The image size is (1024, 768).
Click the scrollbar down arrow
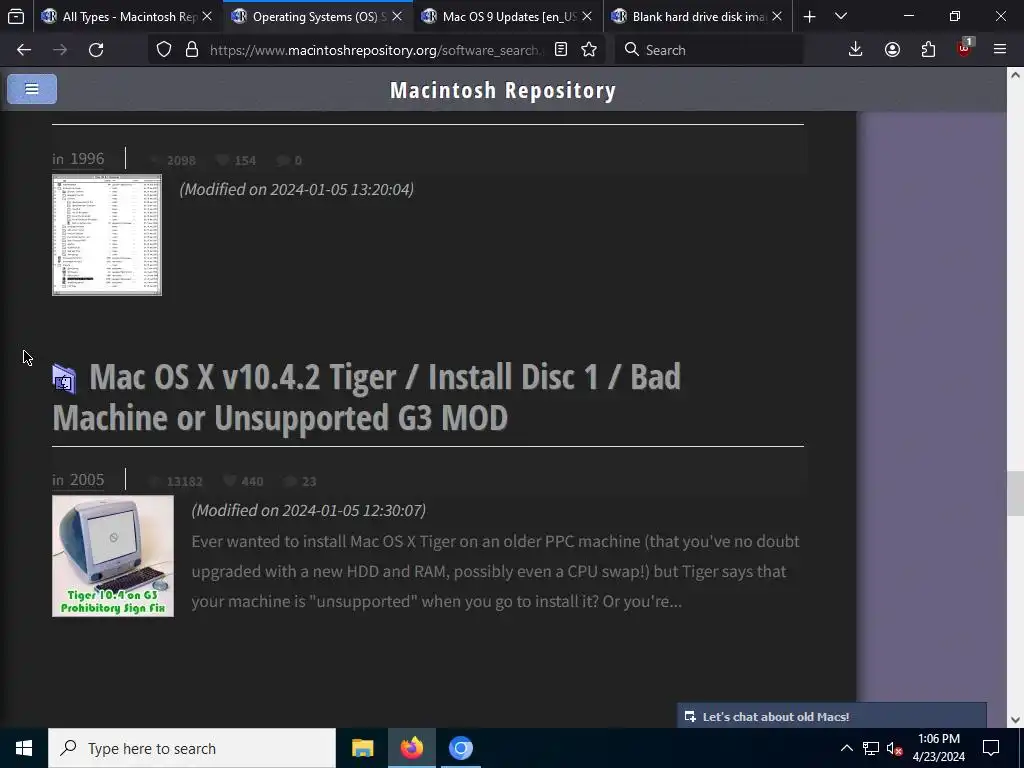pyautogui.click(x=1015, y=720)
